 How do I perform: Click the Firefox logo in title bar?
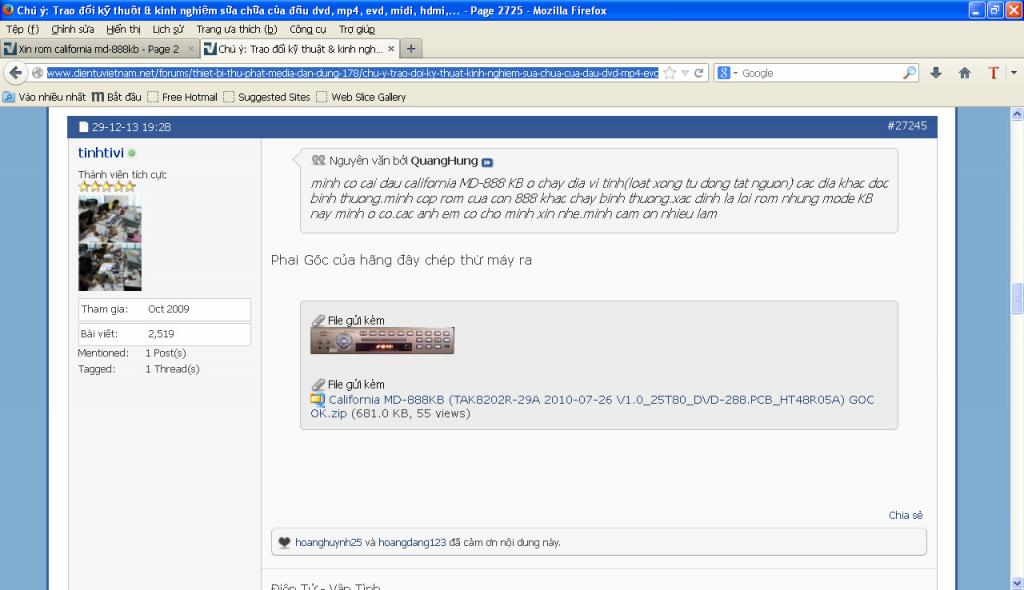coord(8,10)
